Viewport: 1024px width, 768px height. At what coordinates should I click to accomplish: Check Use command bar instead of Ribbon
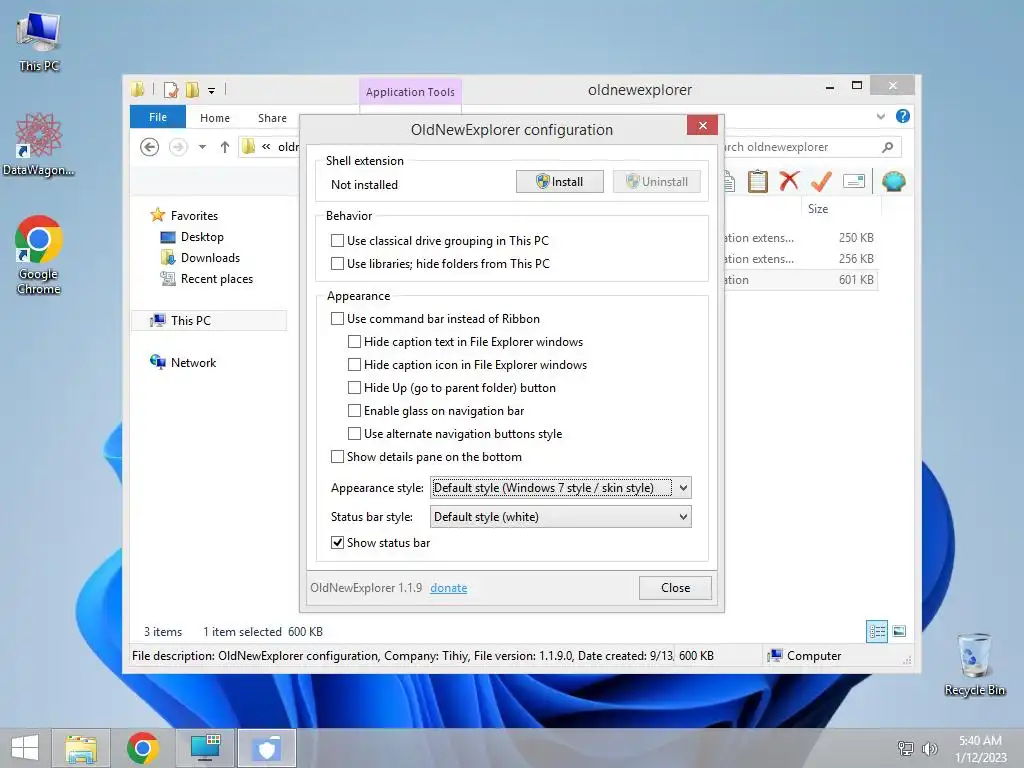point(337,319)
